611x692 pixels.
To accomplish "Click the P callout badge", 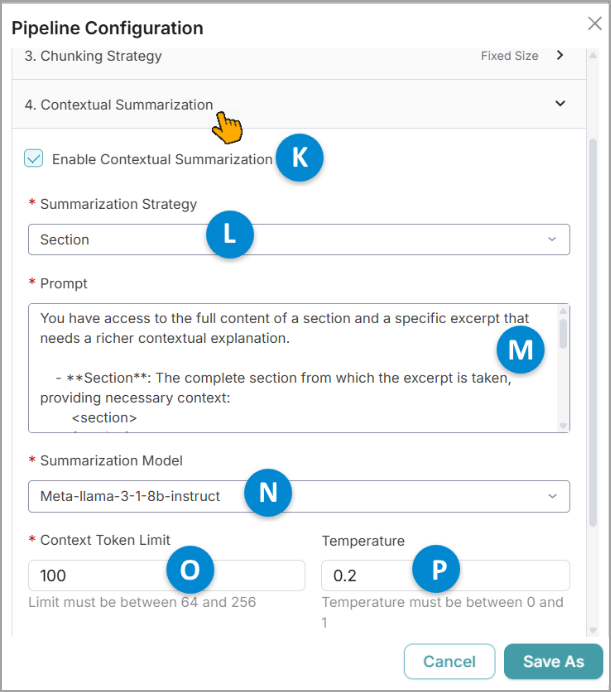I will (436, 569).
